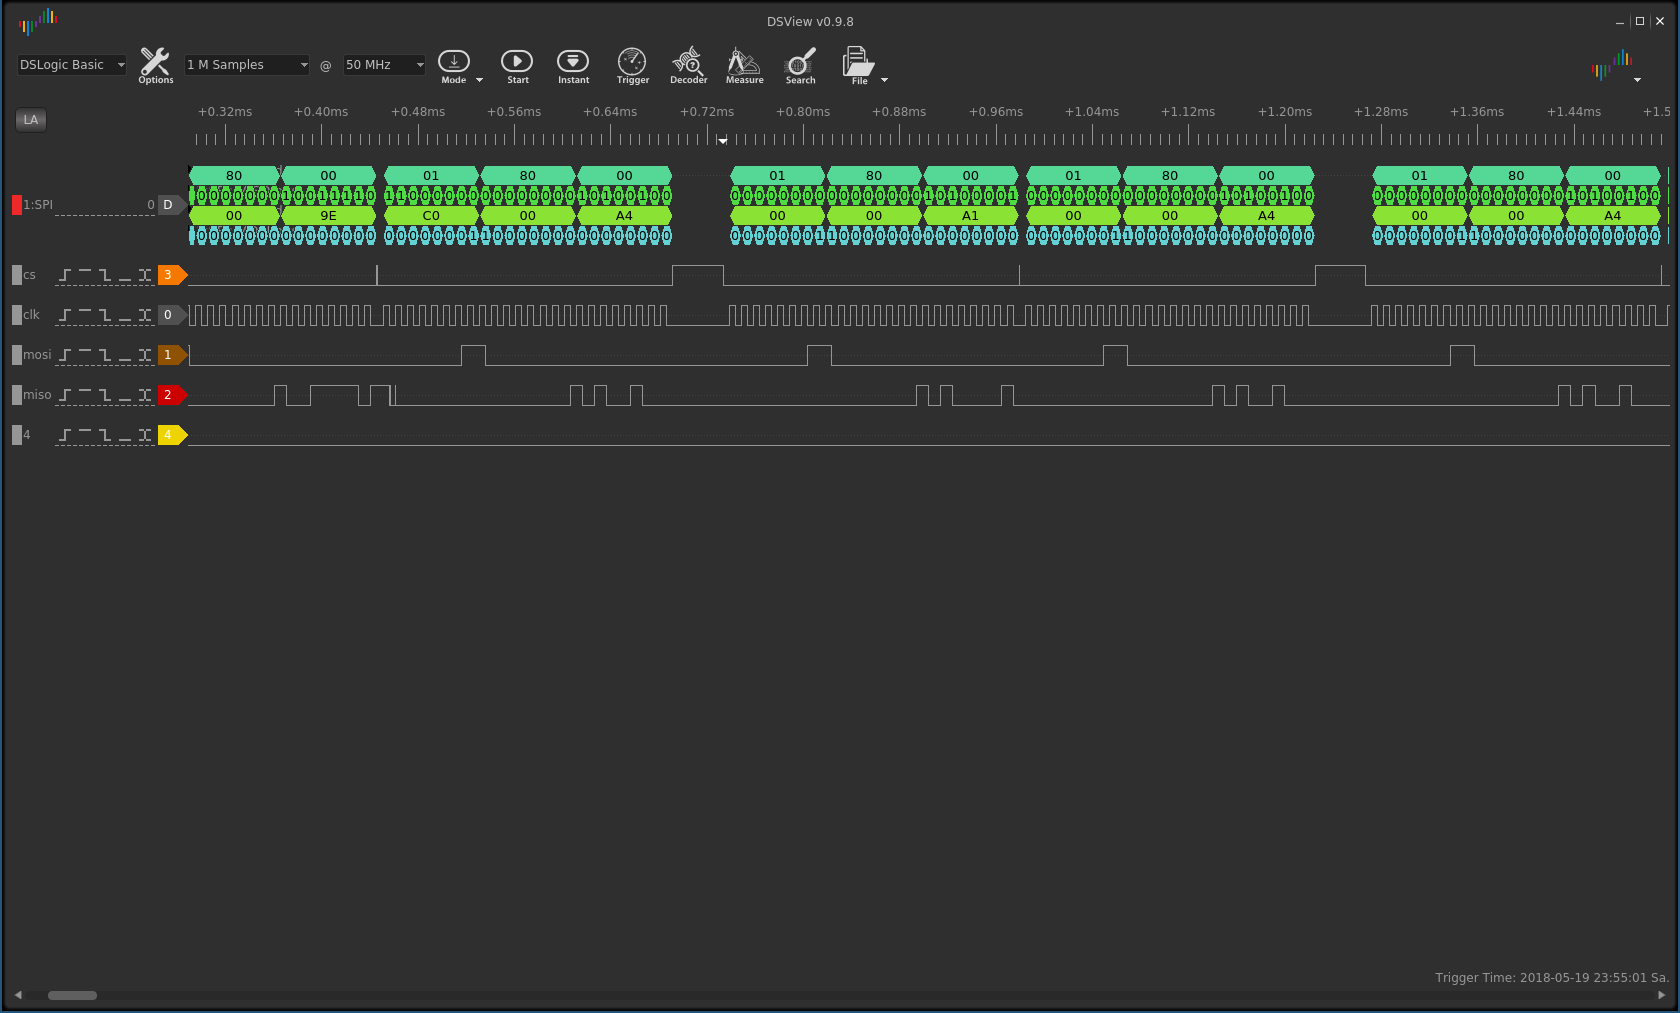Expand the Mode dropdown arrow
Screen dimensions: 1680x1013
(x=479, y=80)
